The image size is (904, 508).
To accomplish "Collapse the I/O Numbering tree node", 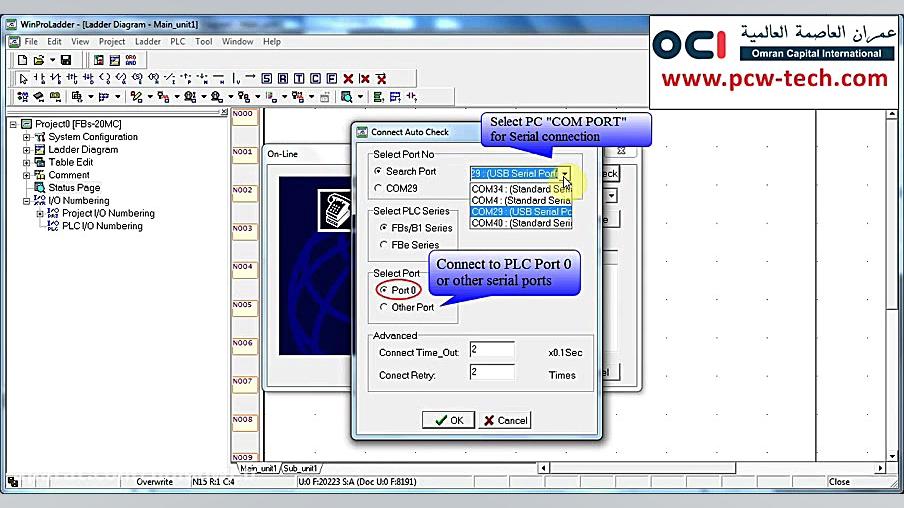I will [27, 201].
